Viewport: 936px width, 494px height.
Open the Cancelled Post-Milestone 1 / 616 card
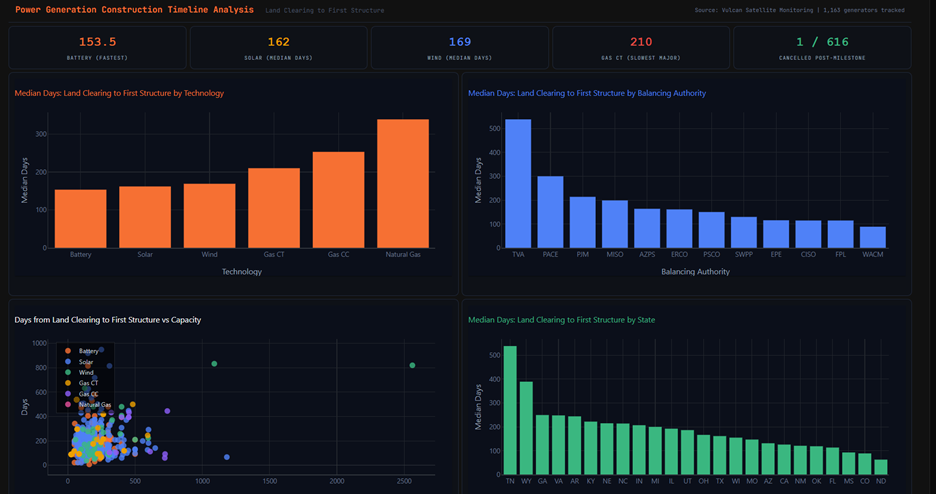point(822,47)
